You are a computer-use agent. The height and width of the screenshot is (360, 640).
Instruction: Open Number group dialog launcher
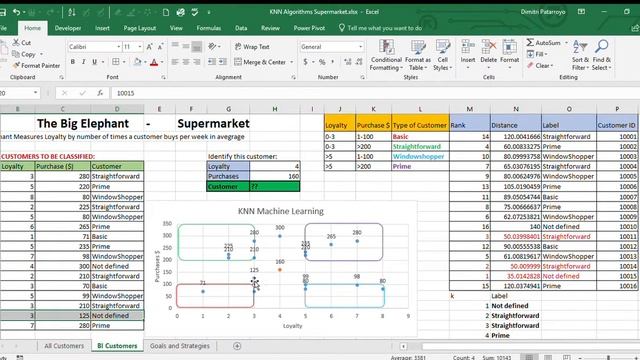pyautogui.click(x=362, y=77)
